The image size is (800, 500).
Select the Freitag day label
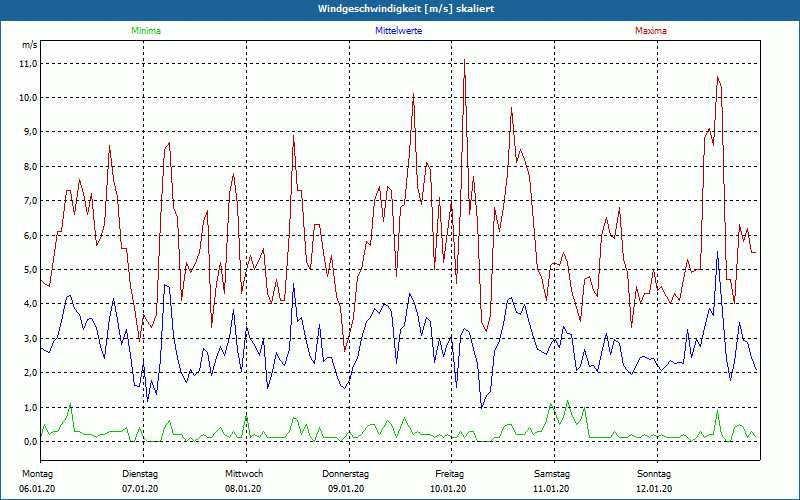[x=449, y=473]
